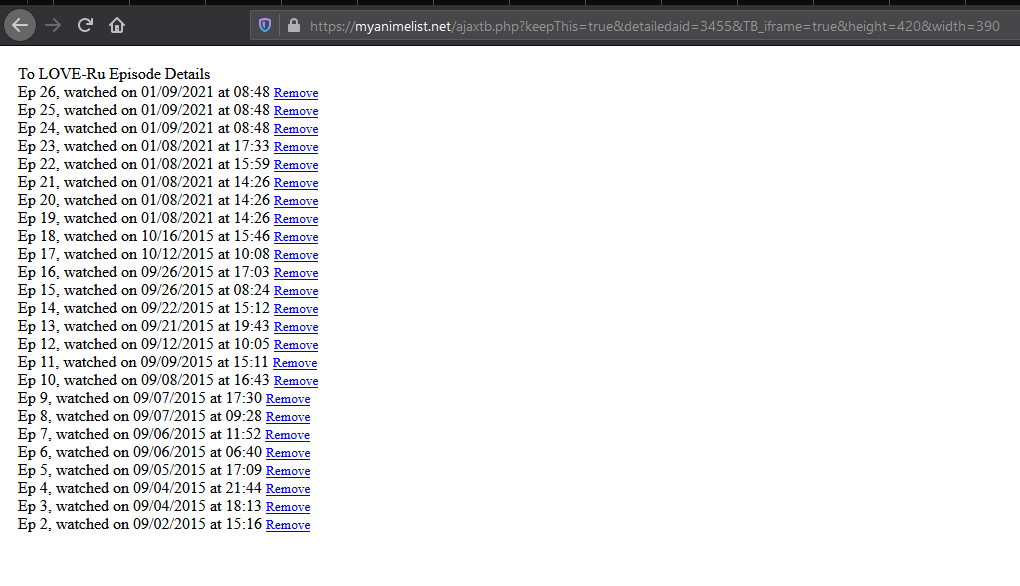The width and height of the screenshot is (1020, 586).
Task: Remove the Ep 15 watch entry
Action: click(296, 291)
